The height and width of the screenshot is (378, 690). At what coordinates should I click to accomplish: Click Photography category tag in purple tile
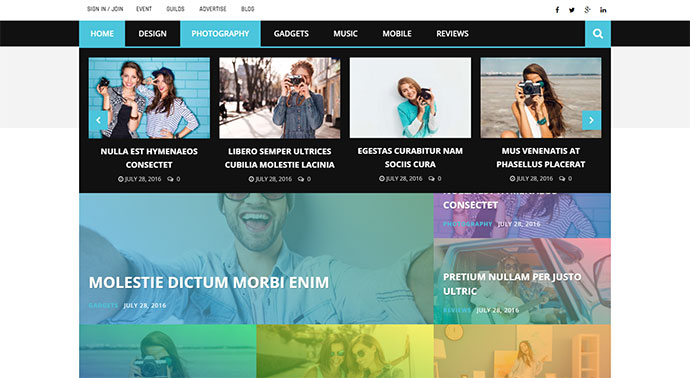coord(467,224)
